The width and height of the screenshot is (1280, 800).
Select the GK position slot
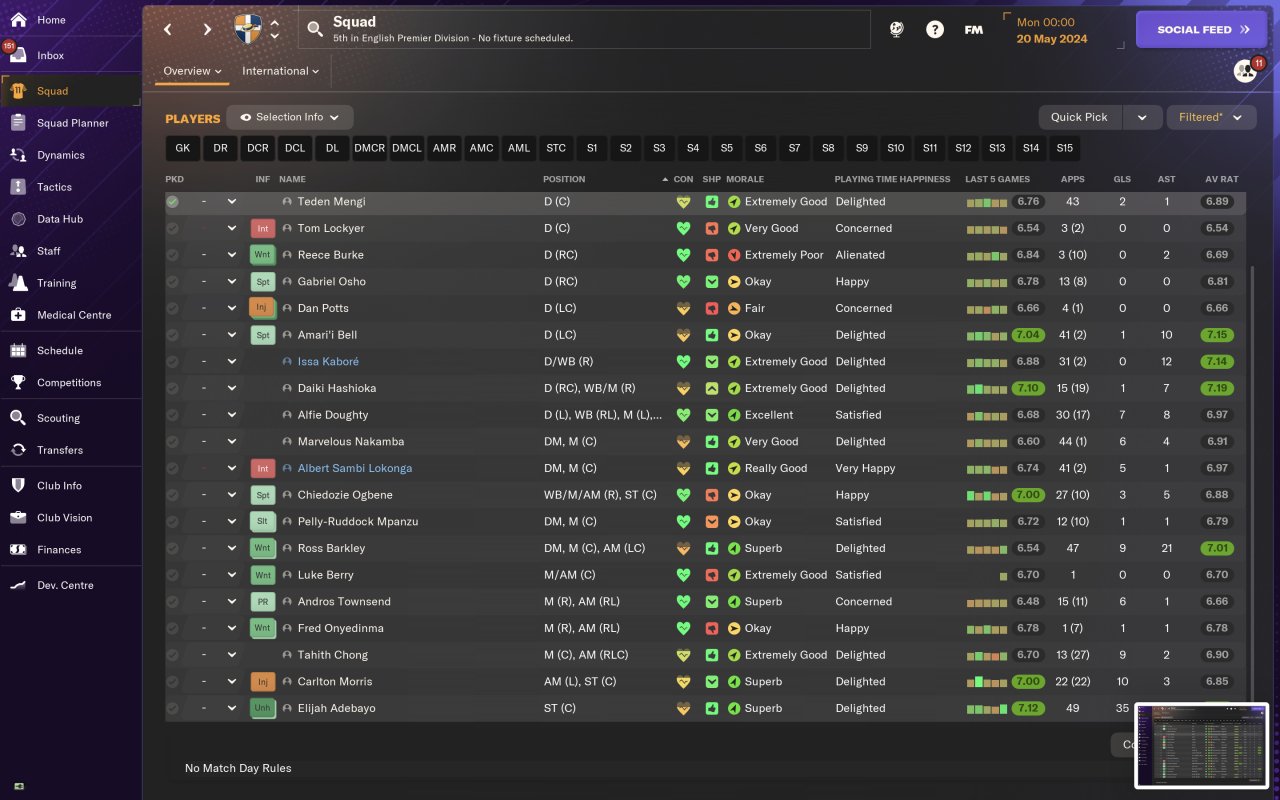(182, 148)
